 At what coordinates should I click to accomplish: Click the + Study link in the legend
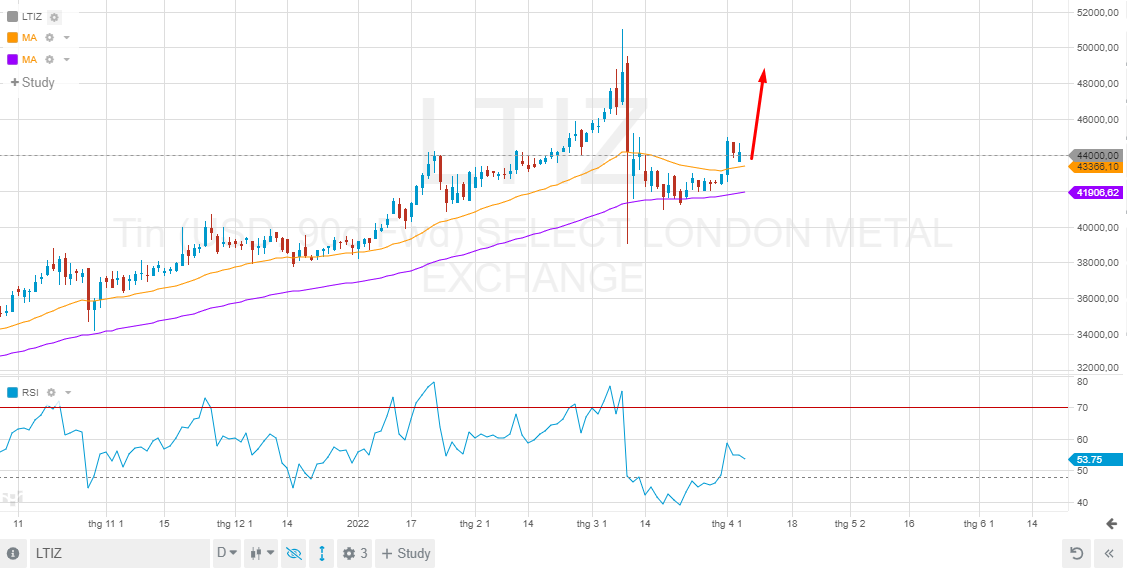coord(32,82)
